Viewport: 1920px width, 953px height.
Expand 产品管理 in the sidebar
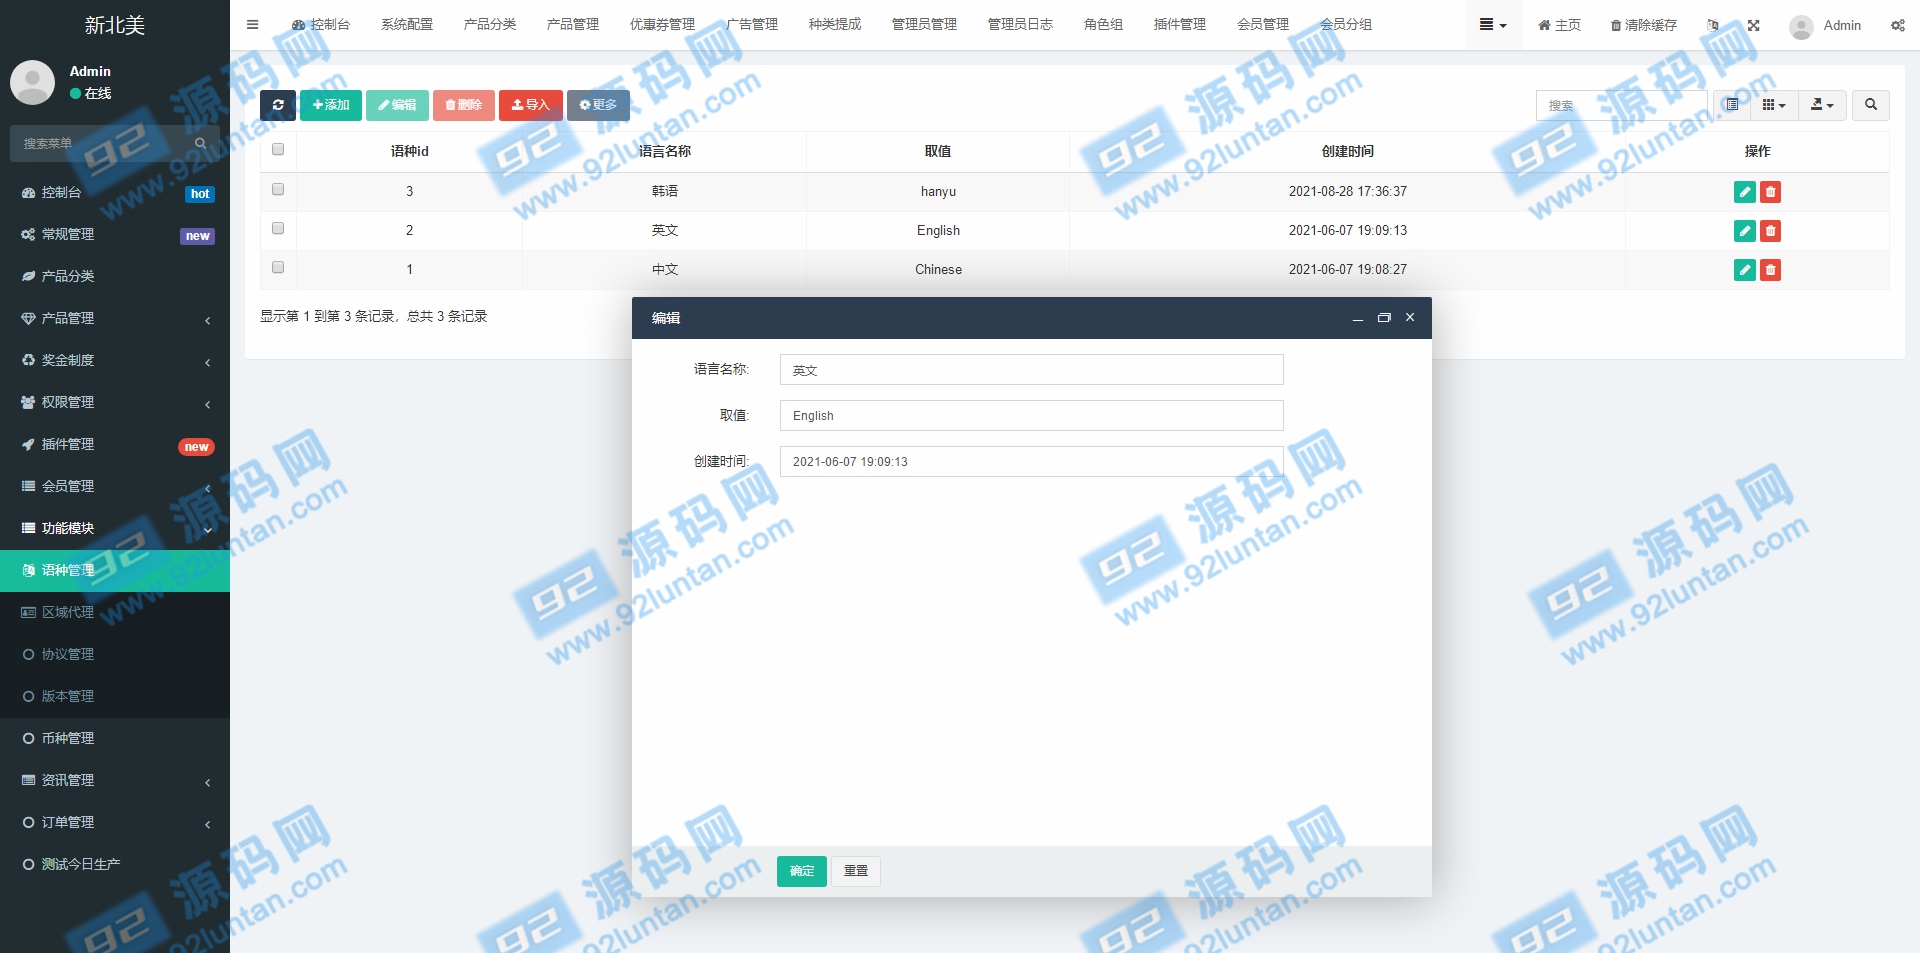[x=115, y=318]
